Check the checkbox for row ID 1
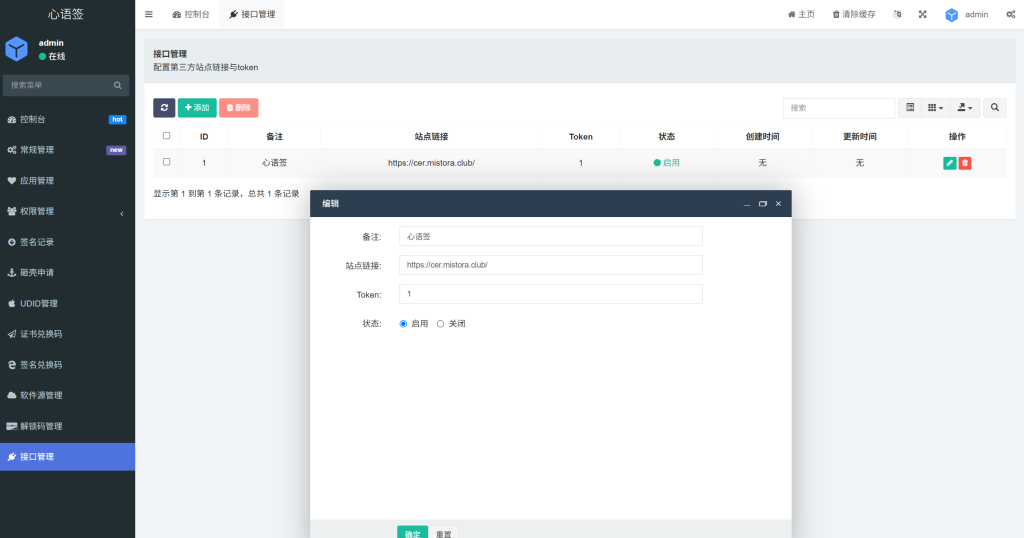Screen dimensions: 1024x538 pyautogui.click(x=167, y=162)
